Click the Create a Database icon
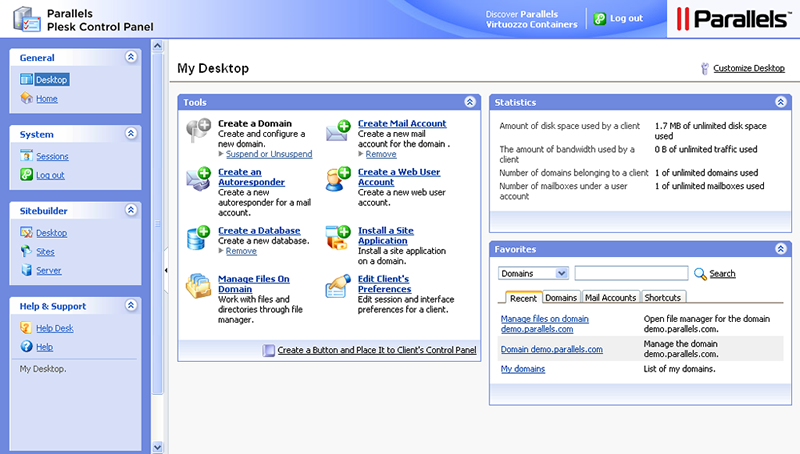Image resolution: width=800 pixels, height=454 pixels. coord(198,237)
